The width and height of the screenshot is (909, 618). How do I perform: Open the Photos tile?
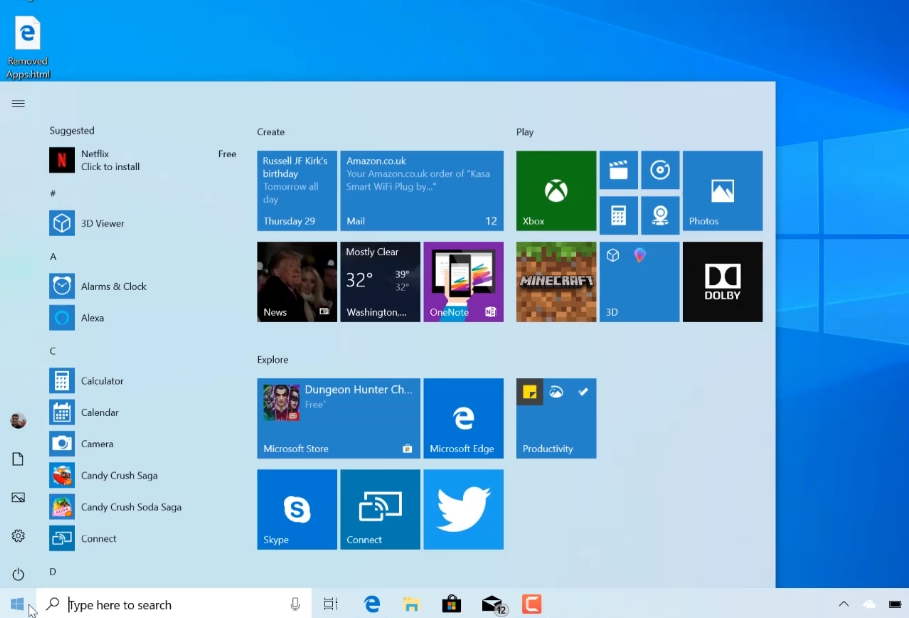(722, 191)
